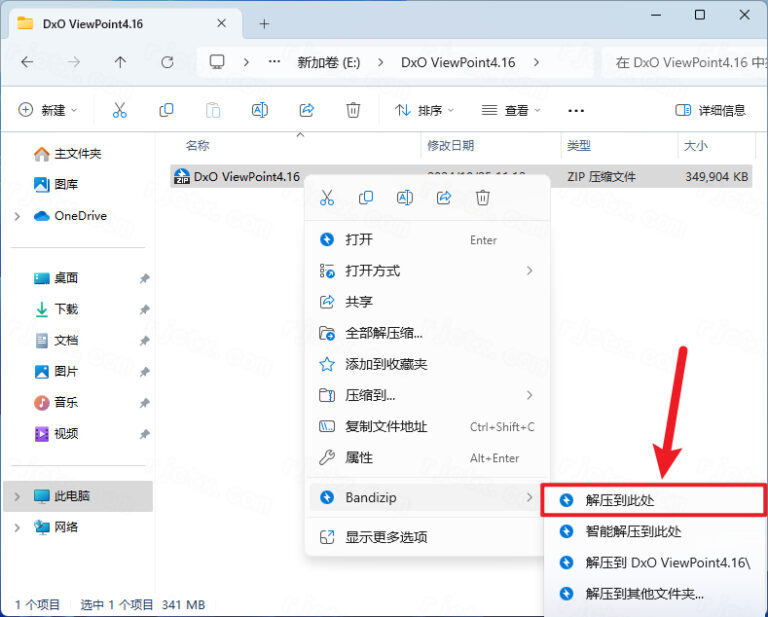Click the Delete icon in the context menu

click(482, 198)
